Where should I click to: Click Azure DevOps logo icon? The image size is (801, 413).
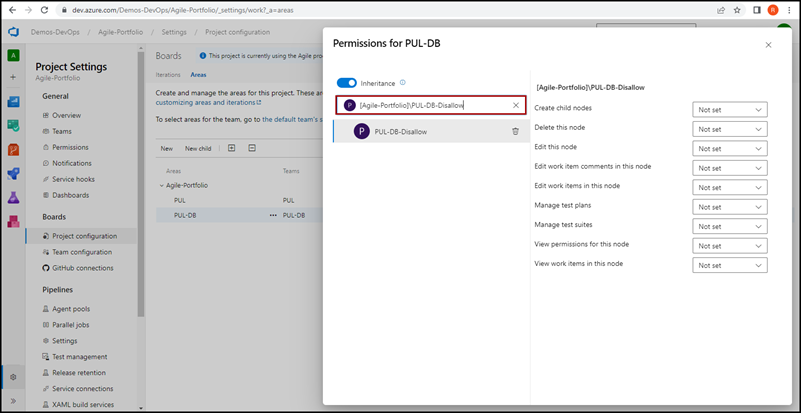coord(13,32)
